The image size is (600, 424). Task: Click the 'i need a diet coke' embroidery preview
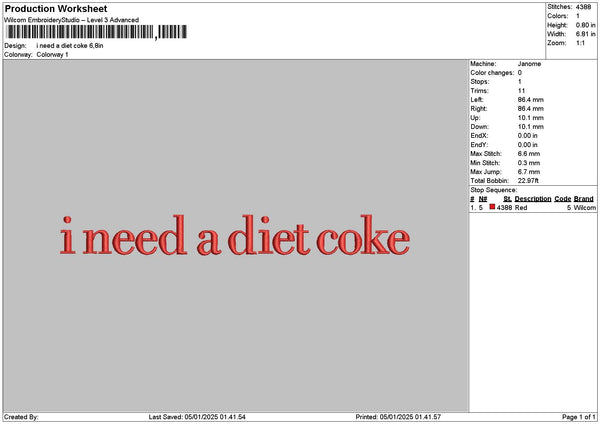tap(235, 235)
